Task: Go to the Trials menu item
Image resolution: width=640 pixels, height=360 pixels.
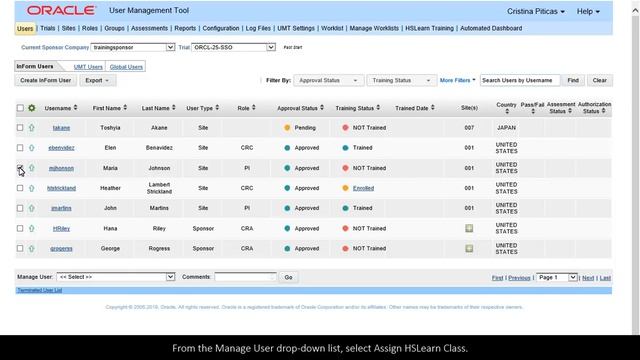Action: (x=48, y=28)
